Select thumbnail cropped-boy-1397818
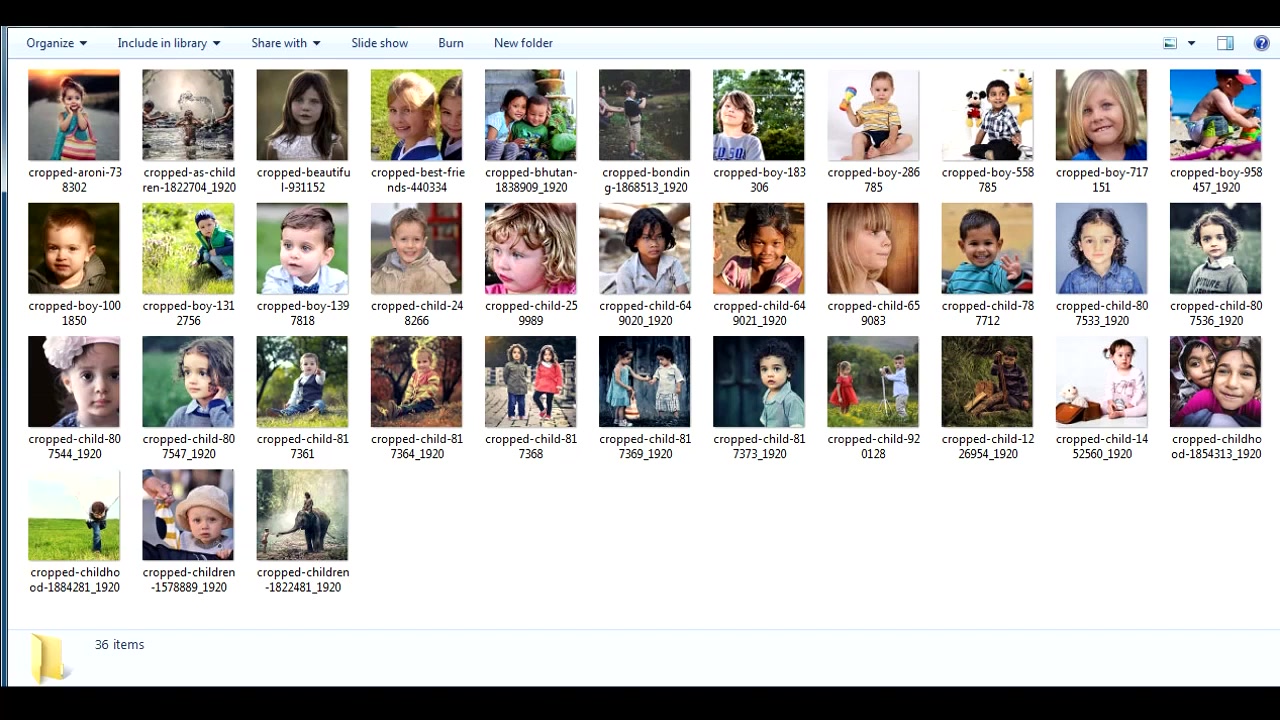 (302, 248)
